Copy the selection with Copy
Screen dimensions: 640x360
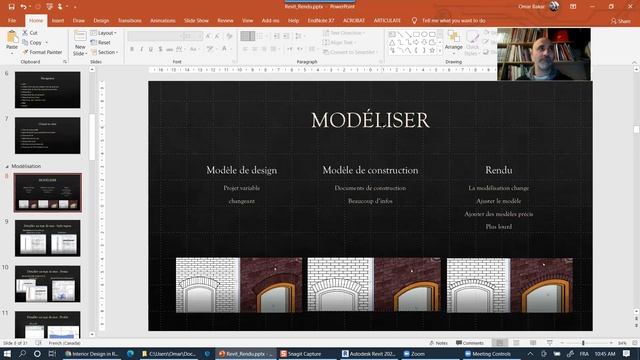[32, 42]
